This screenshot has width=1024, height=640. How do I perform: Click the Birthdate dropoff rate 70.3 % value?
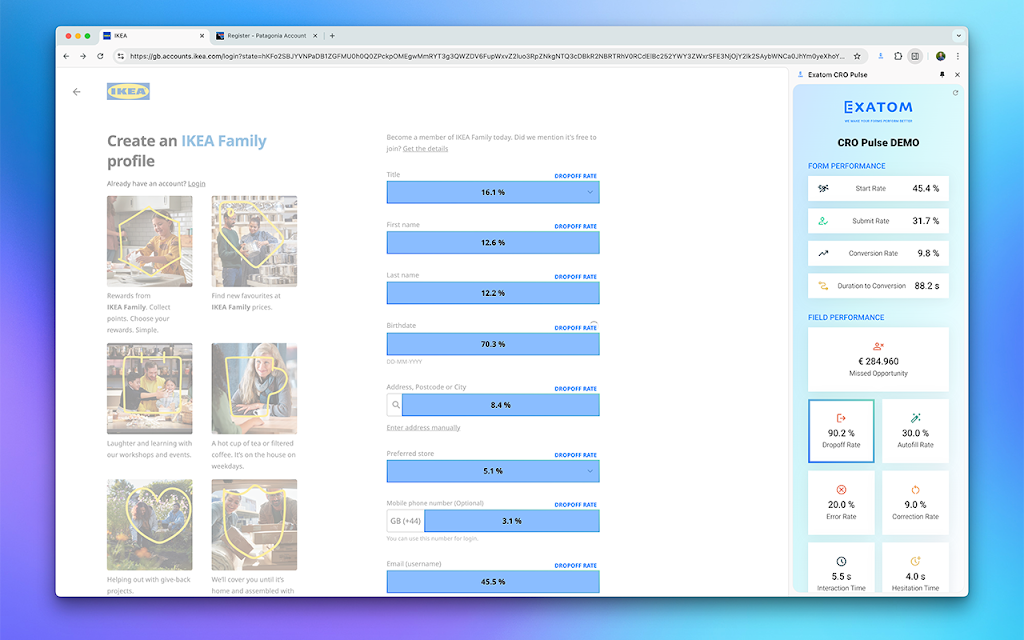[x=493, y=344]
